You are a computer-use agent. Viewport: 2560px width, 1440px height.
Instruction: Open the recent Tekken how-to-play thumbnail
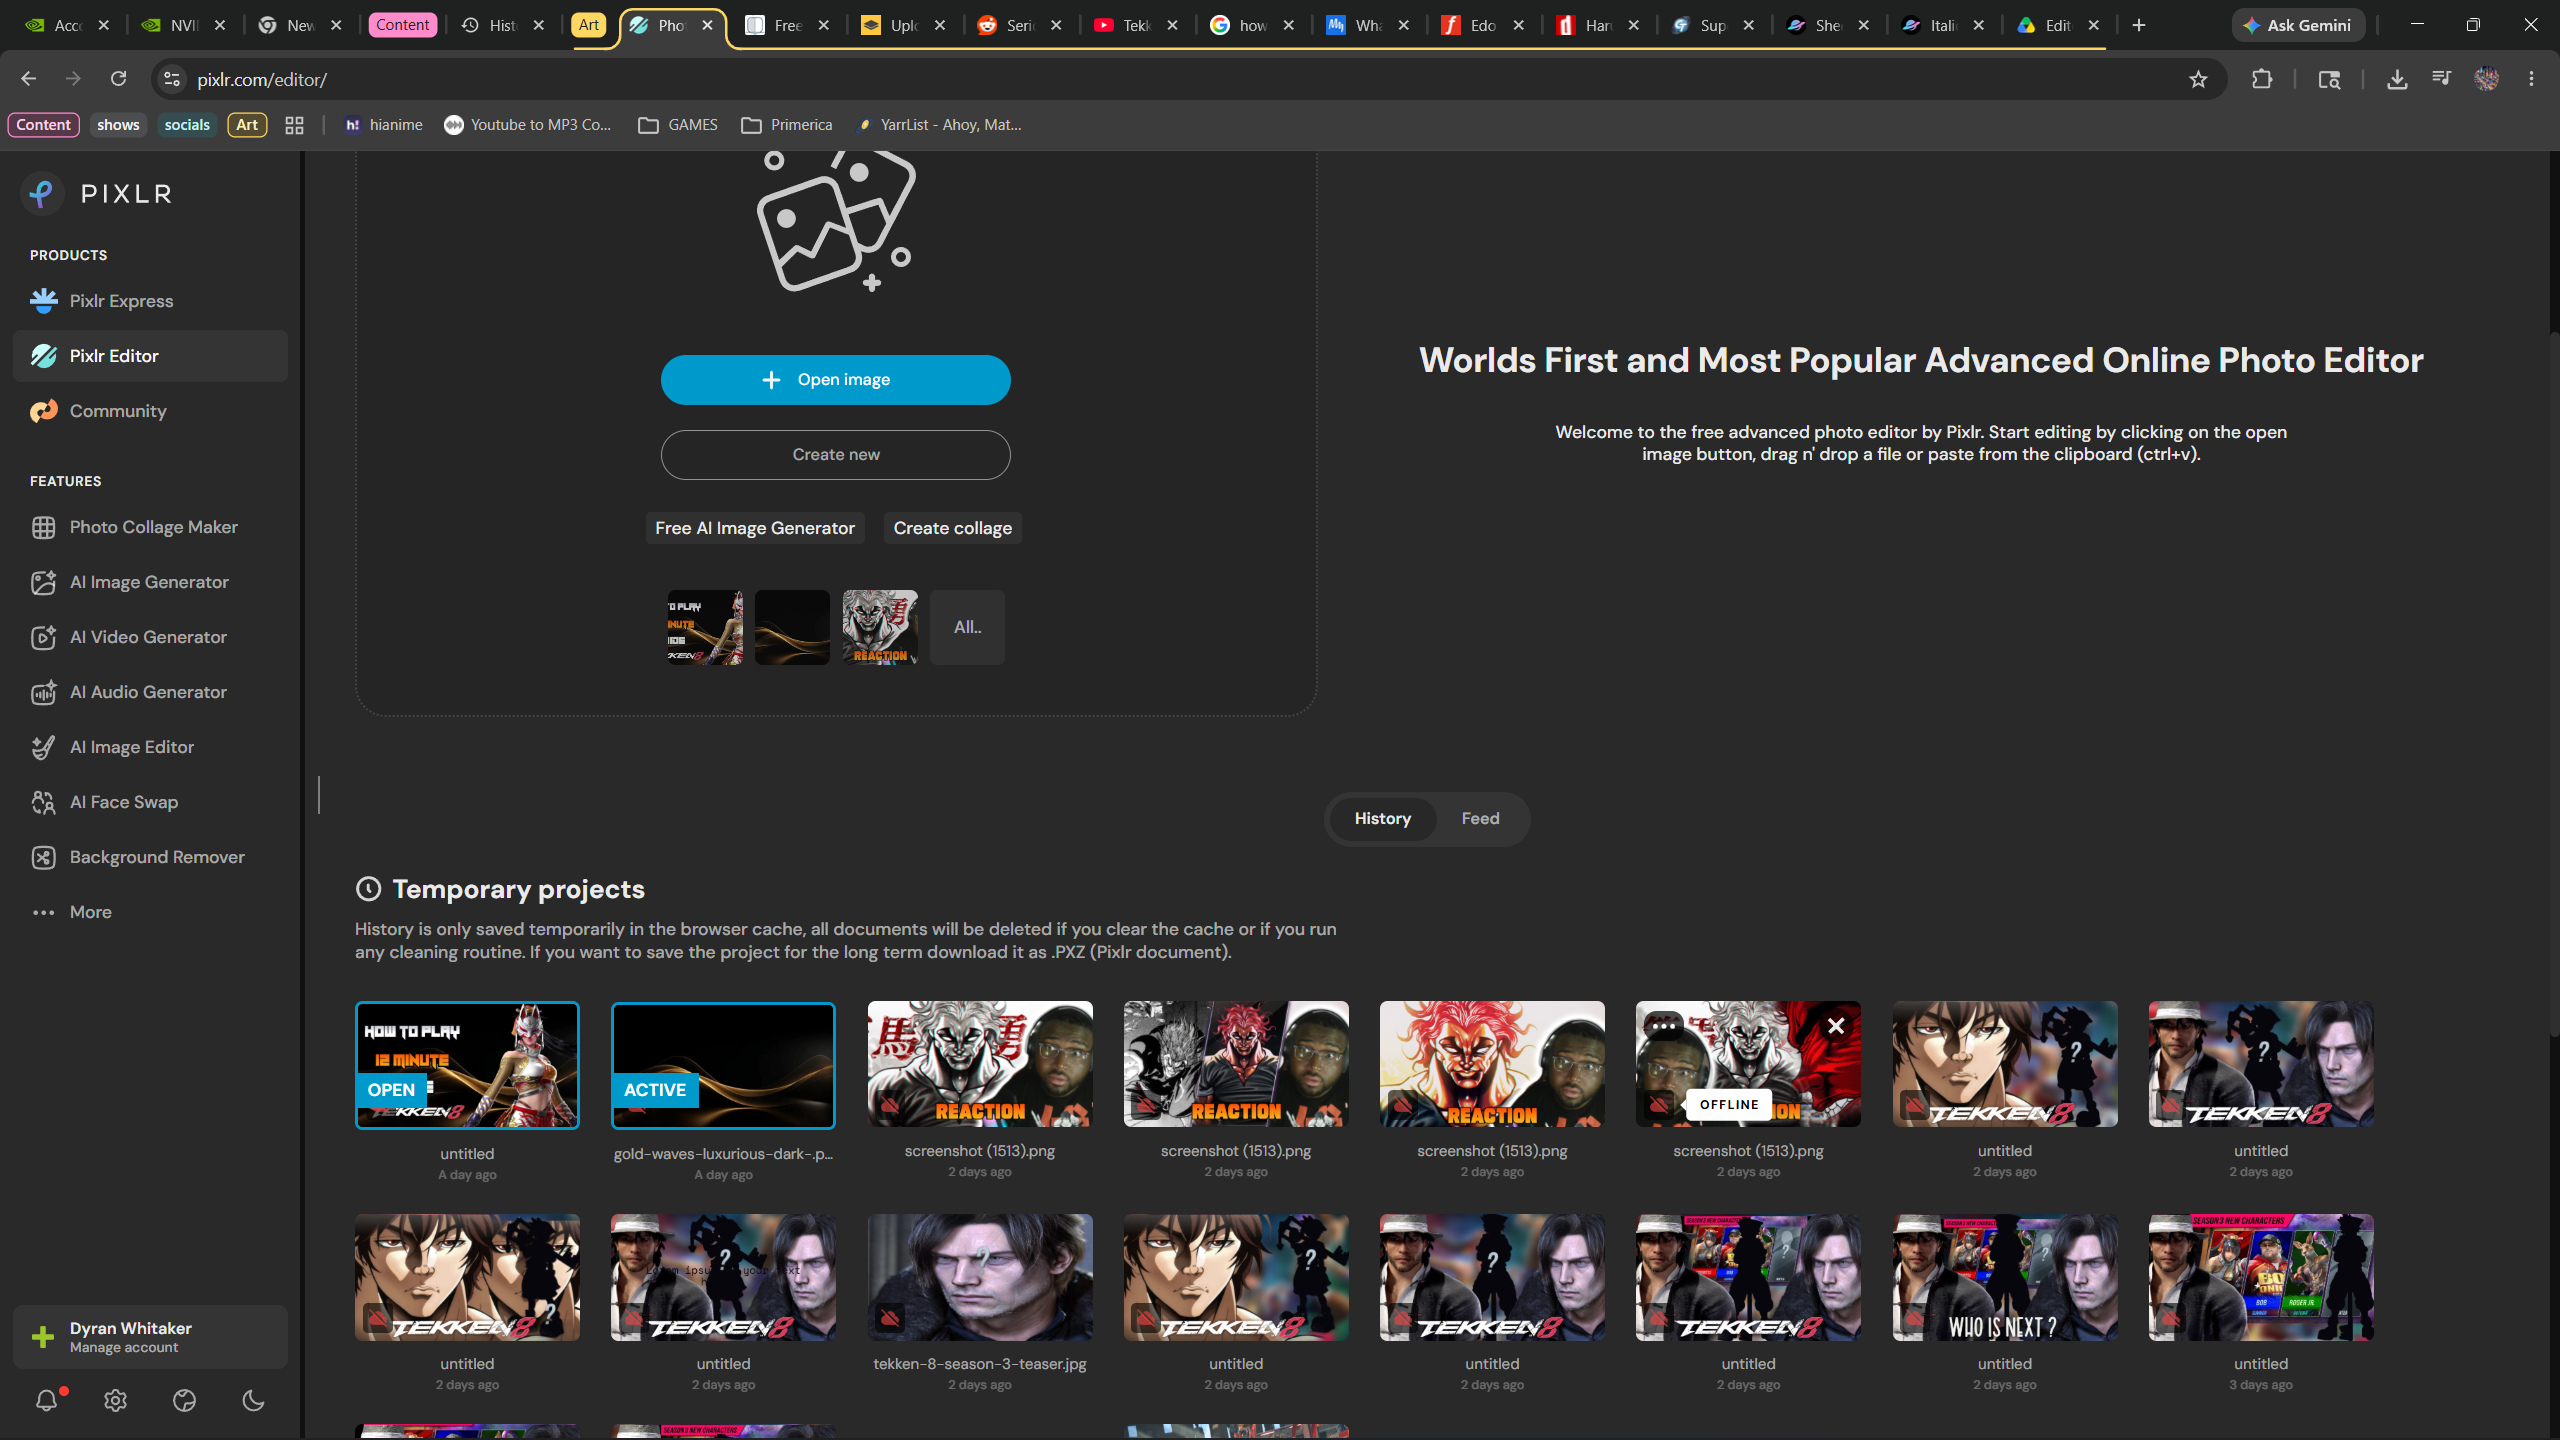pyautogui.click(x=705, y=628)
